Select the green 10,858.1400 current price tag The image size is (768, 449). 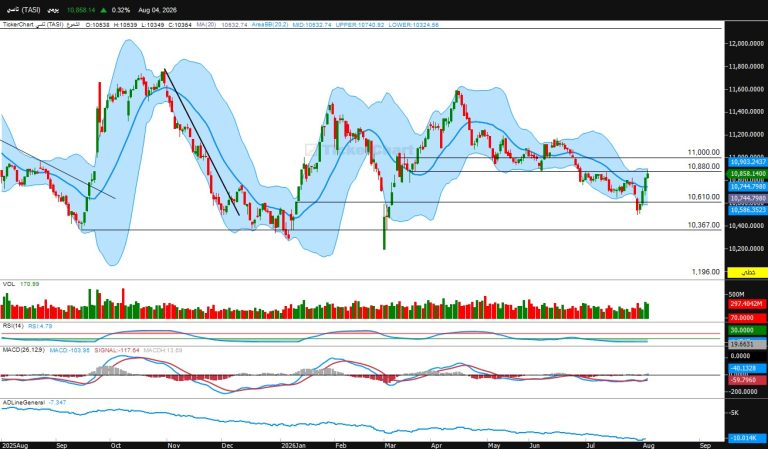pyautogui.click(x=747, y=174)
